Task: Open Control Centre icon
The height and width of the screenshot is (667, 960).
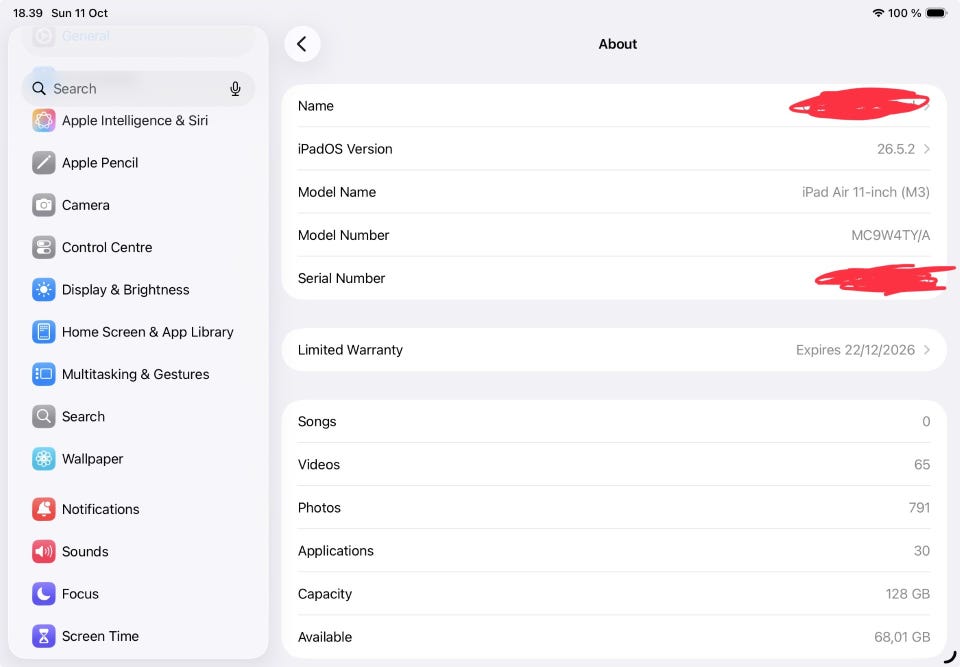Action: (x=43, y=247)
